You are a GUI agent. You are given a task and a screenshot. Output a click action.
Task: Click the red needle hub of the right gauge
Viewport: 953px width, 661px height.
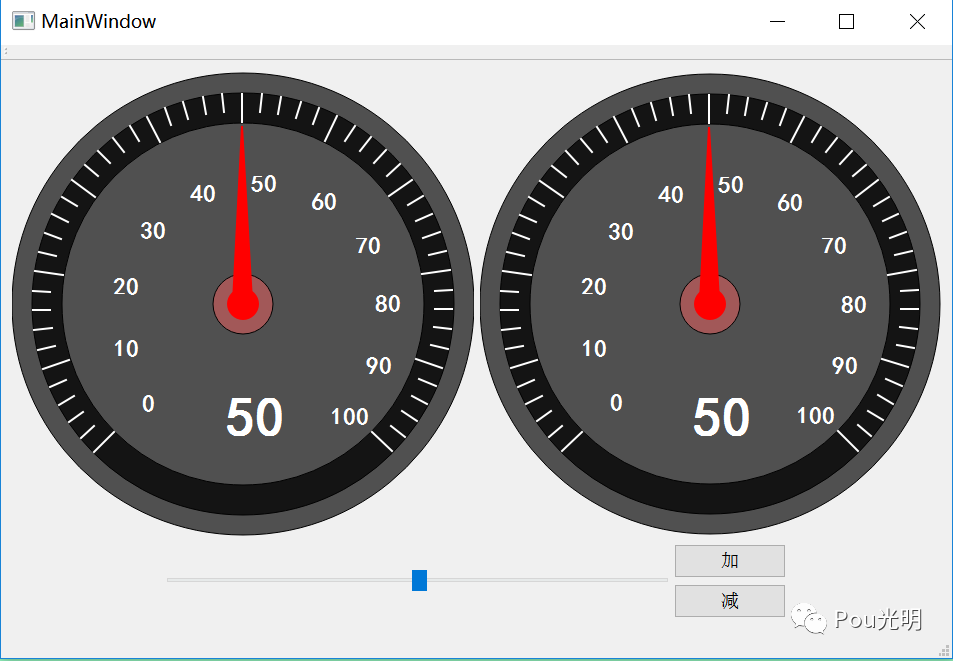click(x=710, y=304)
